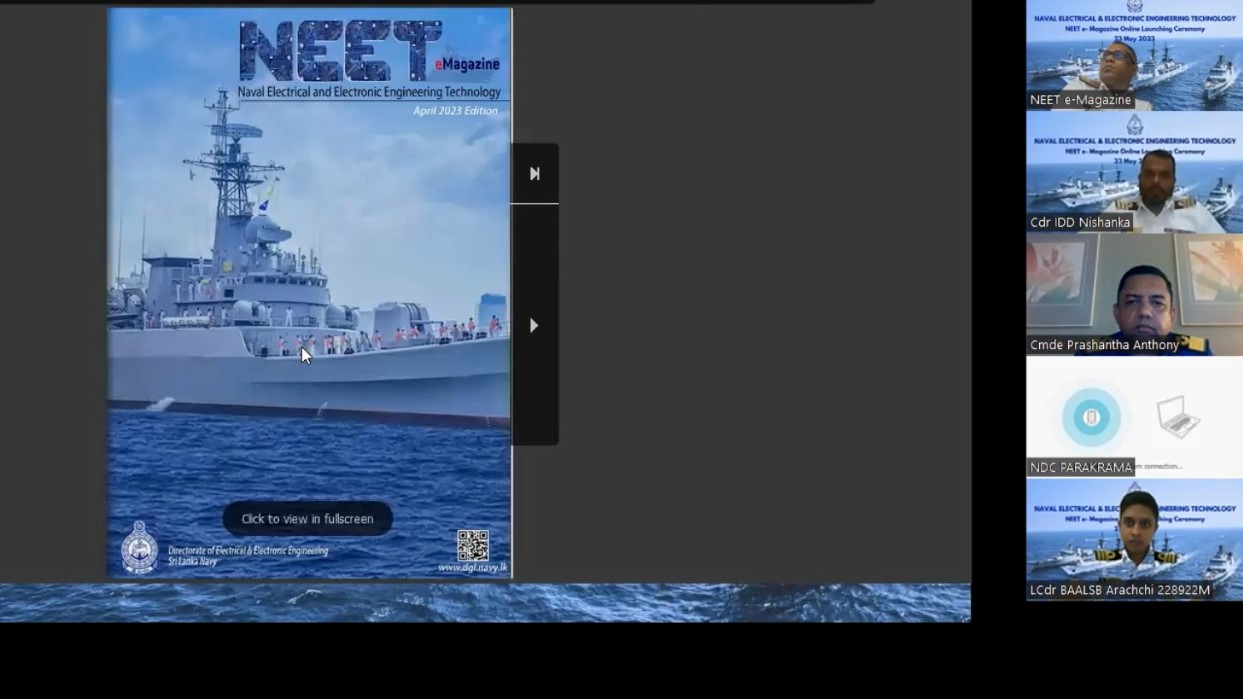Click the 'LCdr BAALSB Arachchi 228922M' name label
The width and height of the screenshot is (1243, 699).
(1120, 590)
